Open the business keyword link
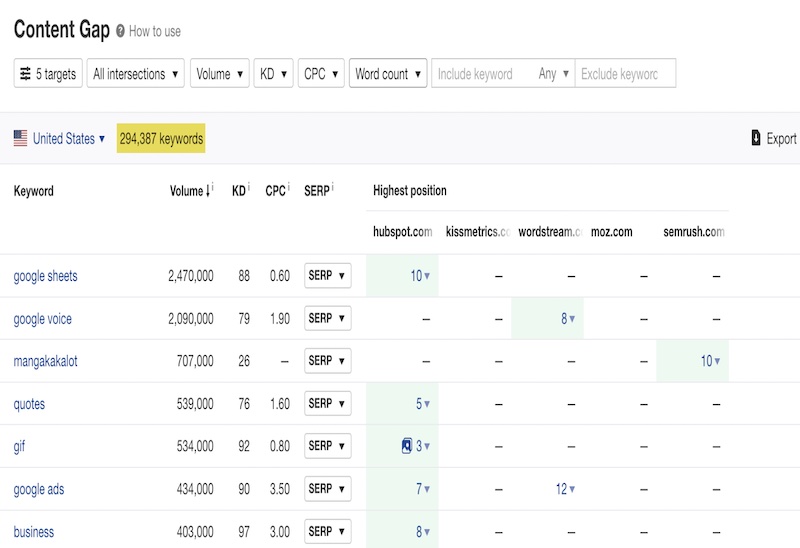 (34, 532)
